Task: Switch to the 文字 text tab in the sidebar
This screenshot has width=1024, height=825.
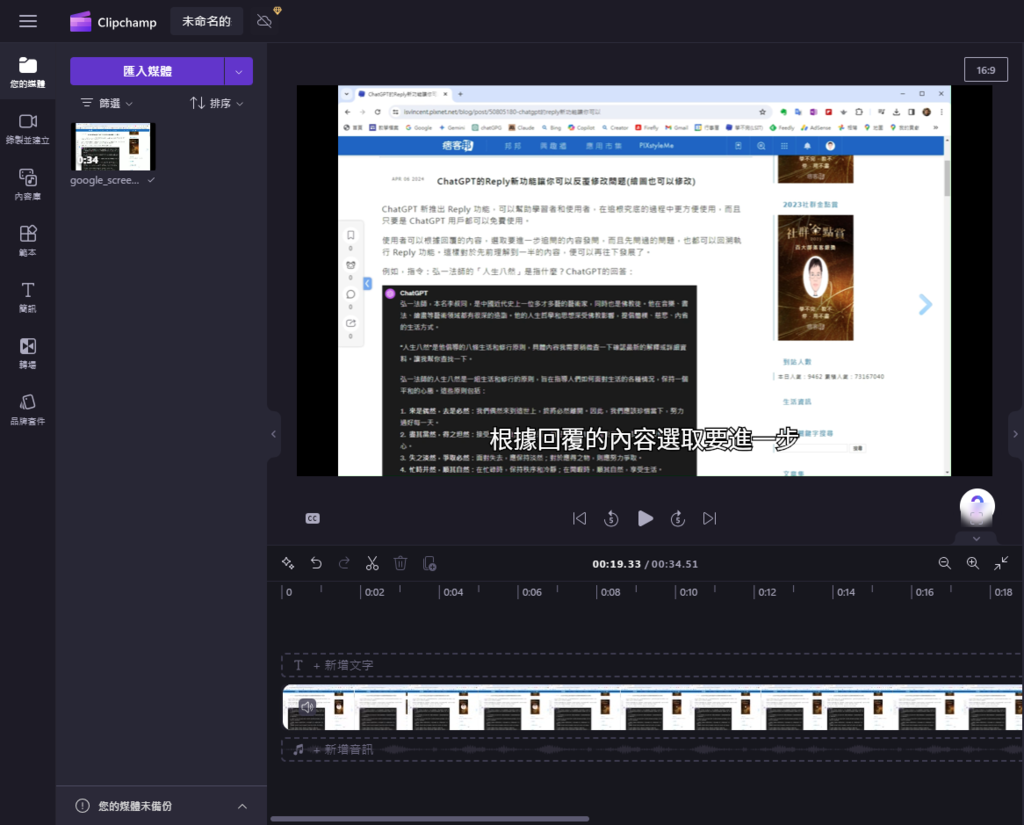Action: pos(27,297)
